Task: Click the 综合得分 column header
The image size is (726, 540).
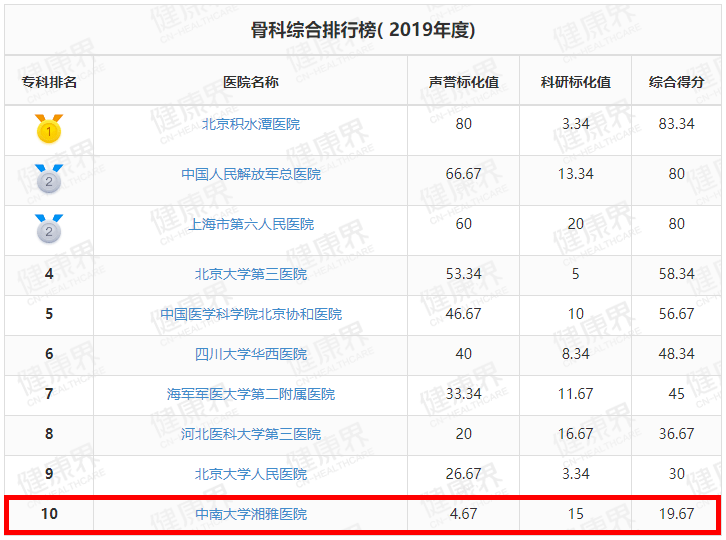Action: [676, 82]
